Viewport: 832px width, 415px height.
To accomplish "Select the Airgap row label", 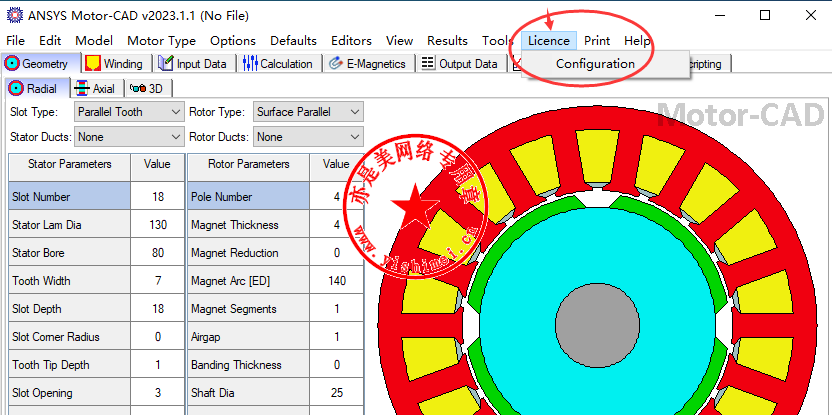I will (248, 337).
